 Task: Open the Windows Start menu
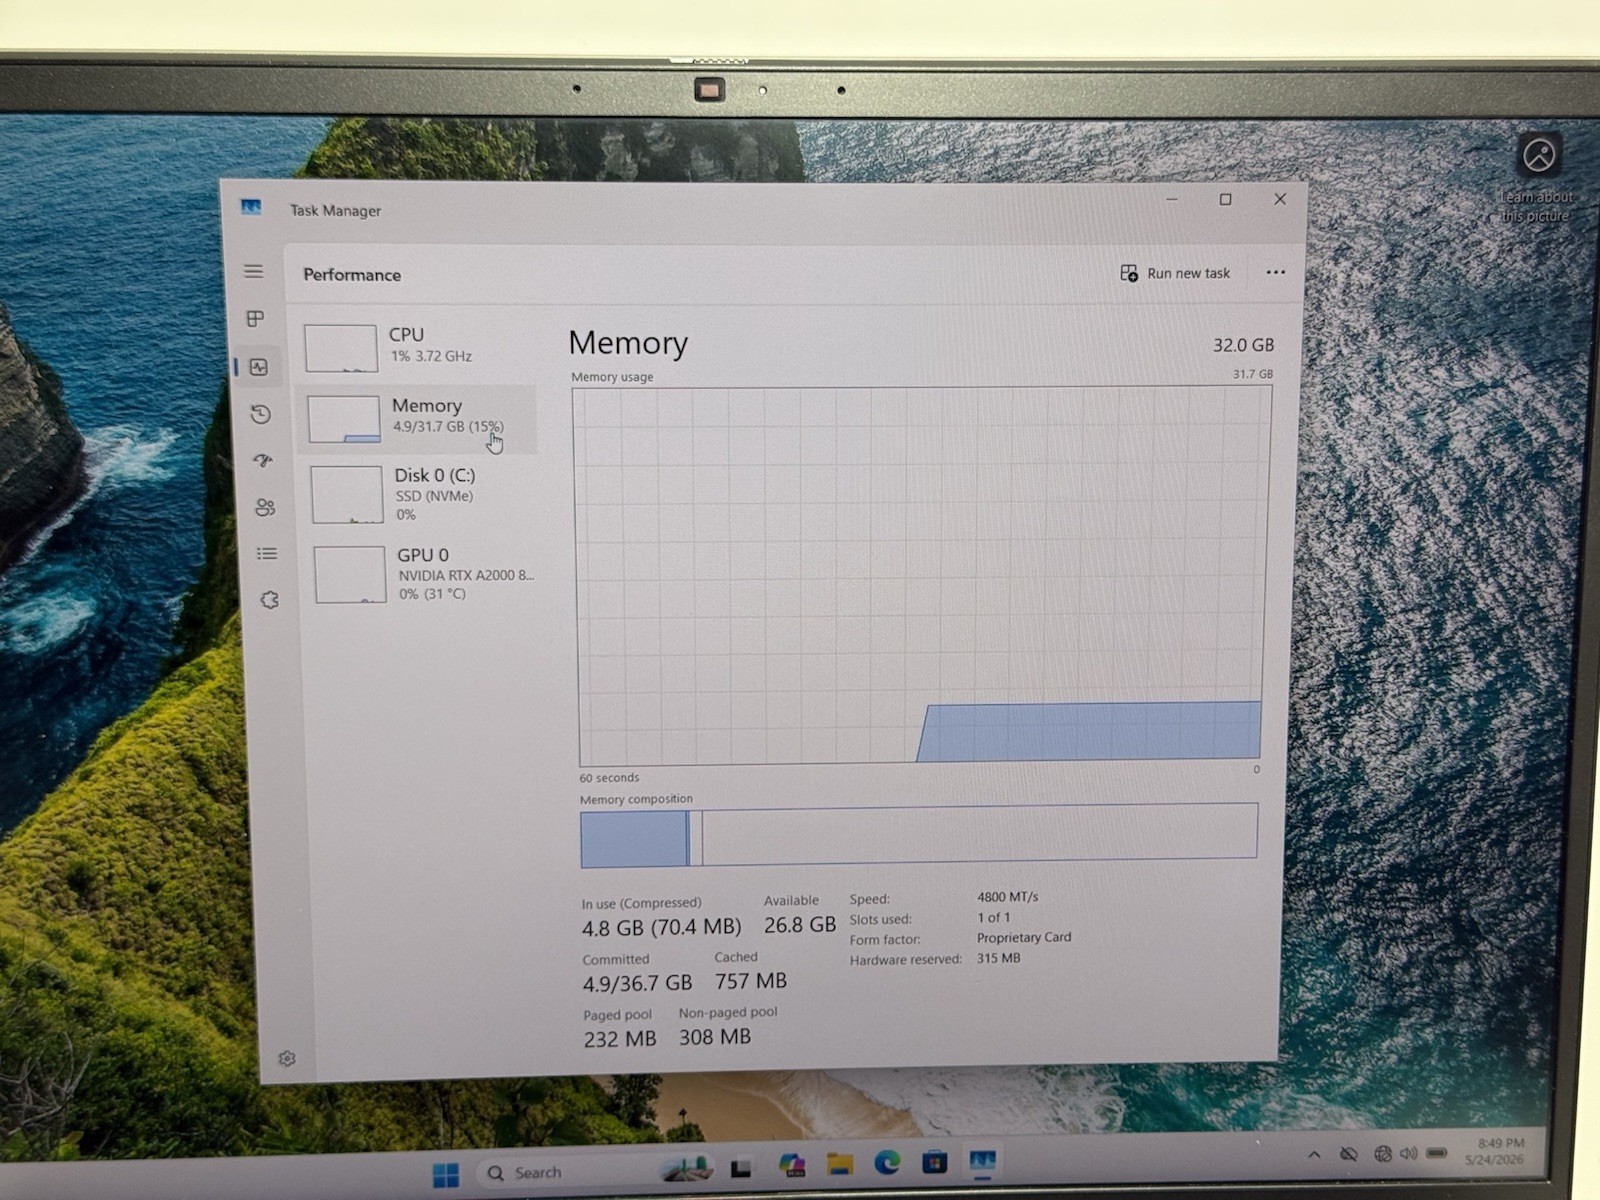click(x=446, y=1174)
